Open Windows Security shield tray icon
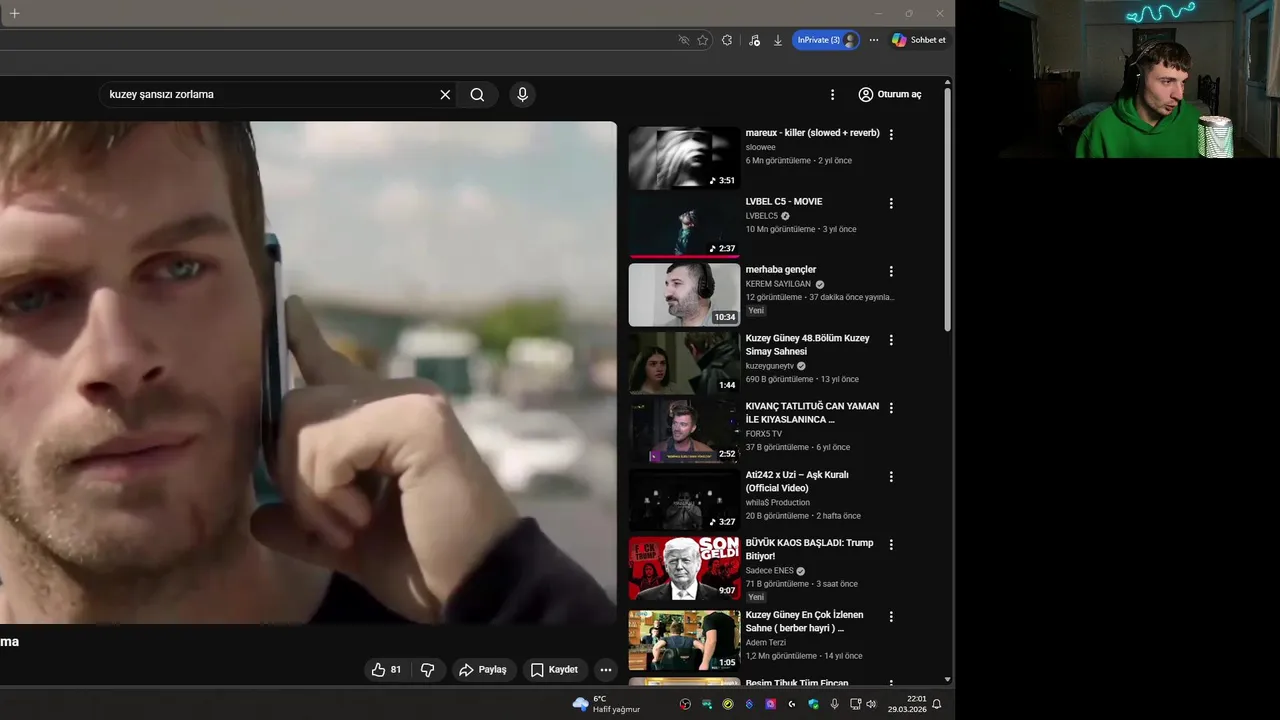Screen dimensions: 1280x720 (x=813, y=704)
